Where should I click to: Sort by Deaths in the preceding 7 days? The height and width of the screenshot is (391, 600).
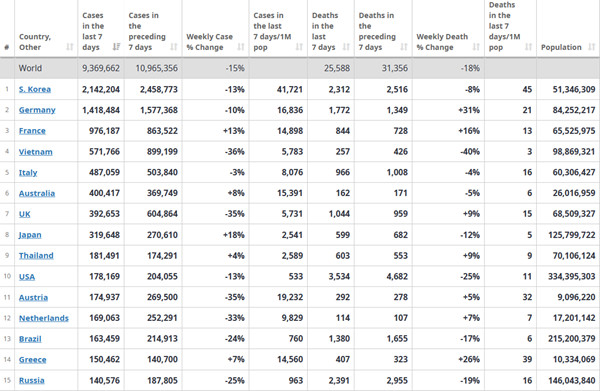click(404, 47)
